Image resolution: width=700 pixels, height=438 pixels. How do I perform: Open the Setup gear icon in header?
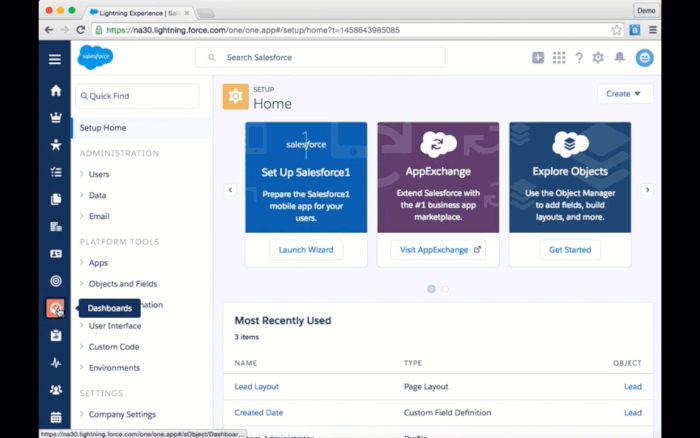coord(598,57)
